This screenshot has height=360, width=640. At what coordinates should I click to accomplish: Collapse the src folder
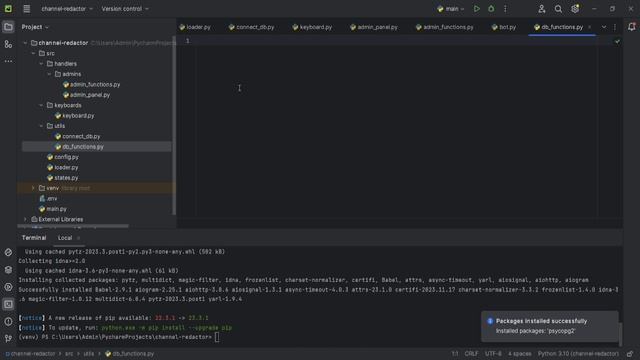(x=33, y=53)
